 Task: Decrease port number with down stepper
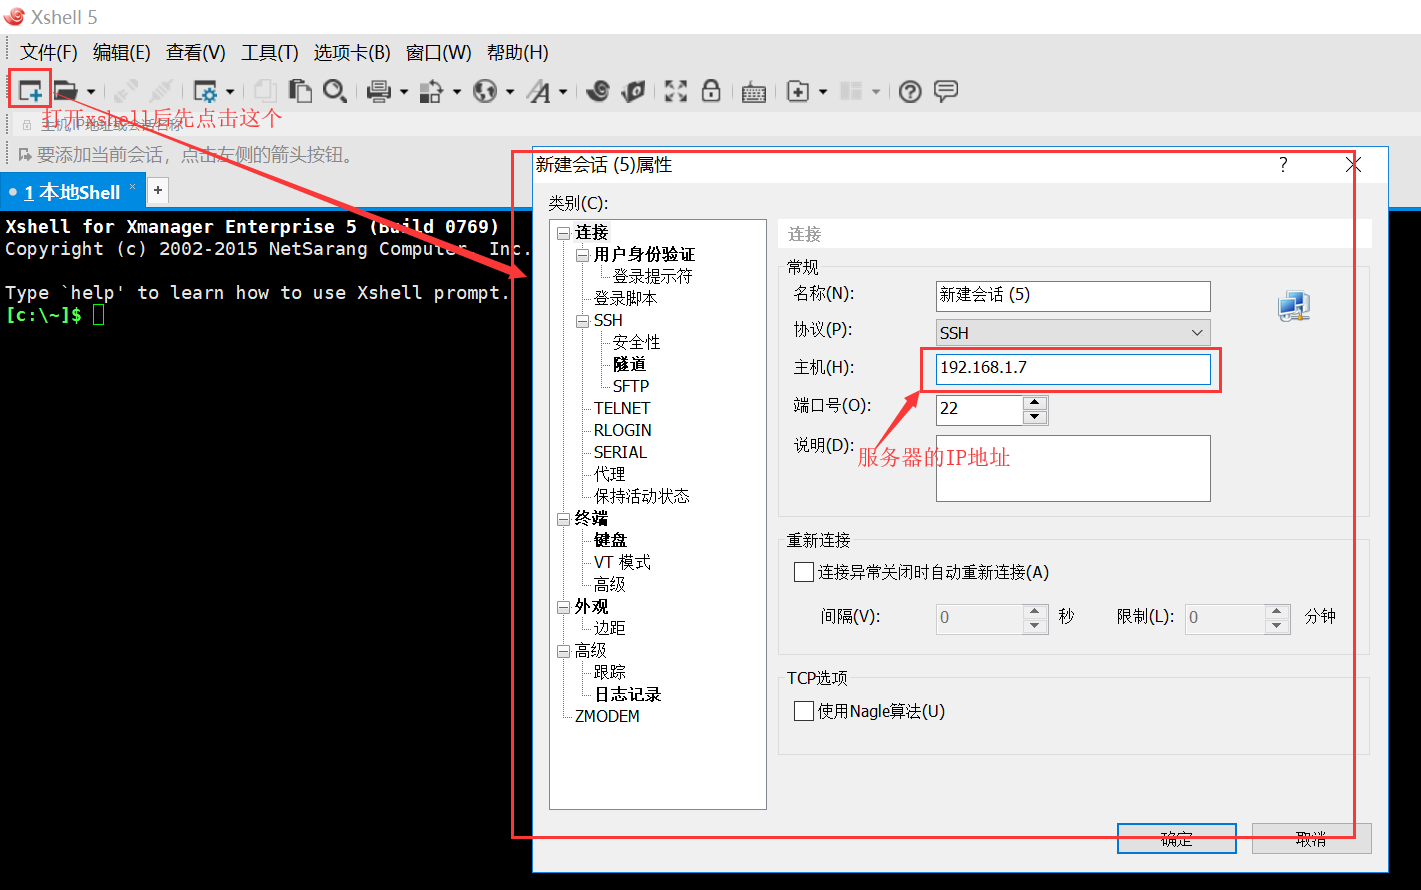click(x=1035, y=417)
